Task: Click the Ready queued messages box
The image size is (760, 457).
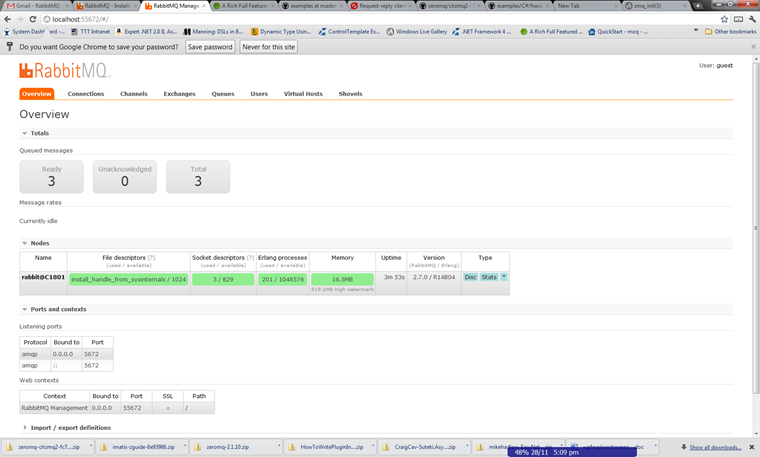Action: (x=51, y=177)
